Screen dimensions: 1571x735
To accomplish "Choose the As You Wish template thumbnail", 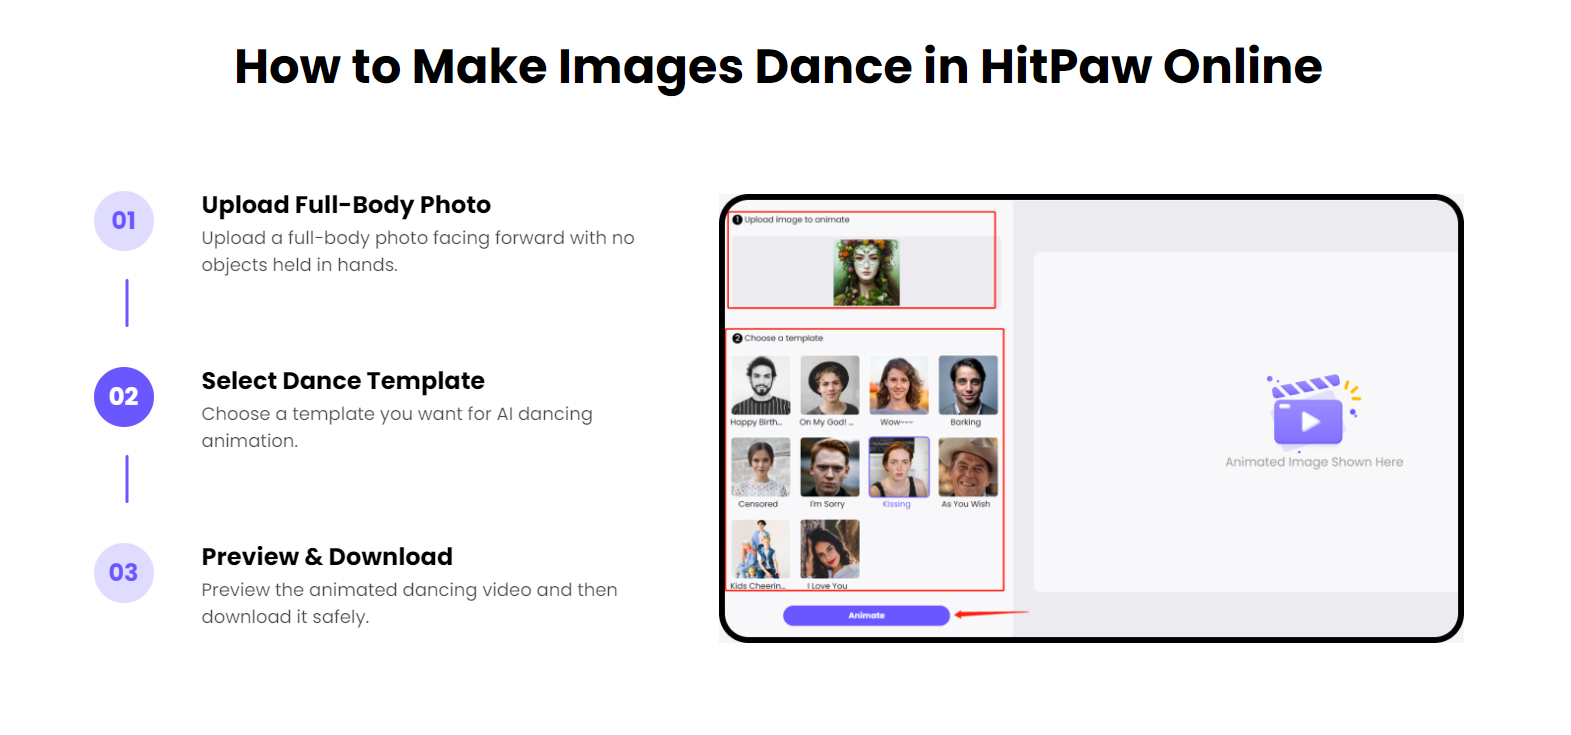I will [x=968, y=467].
